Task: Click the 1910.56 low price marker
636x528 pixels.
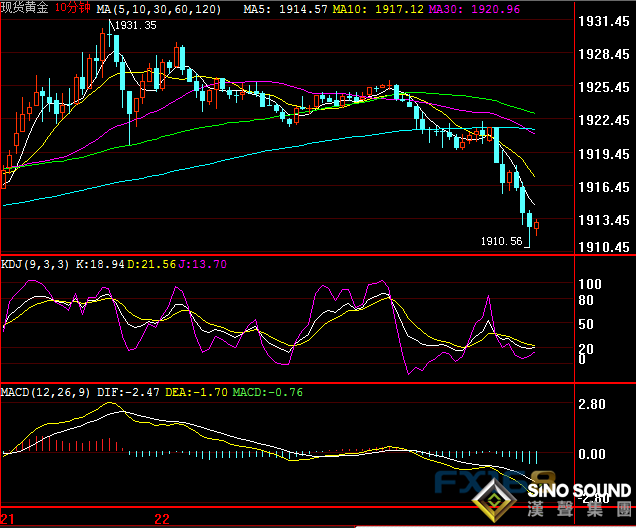Action: pos(501,241)
